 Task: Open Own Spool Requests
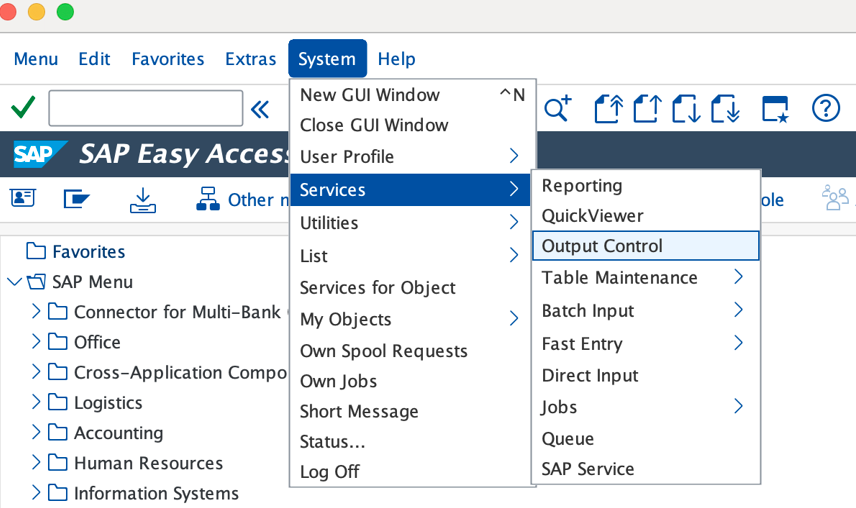coord(410,350)
